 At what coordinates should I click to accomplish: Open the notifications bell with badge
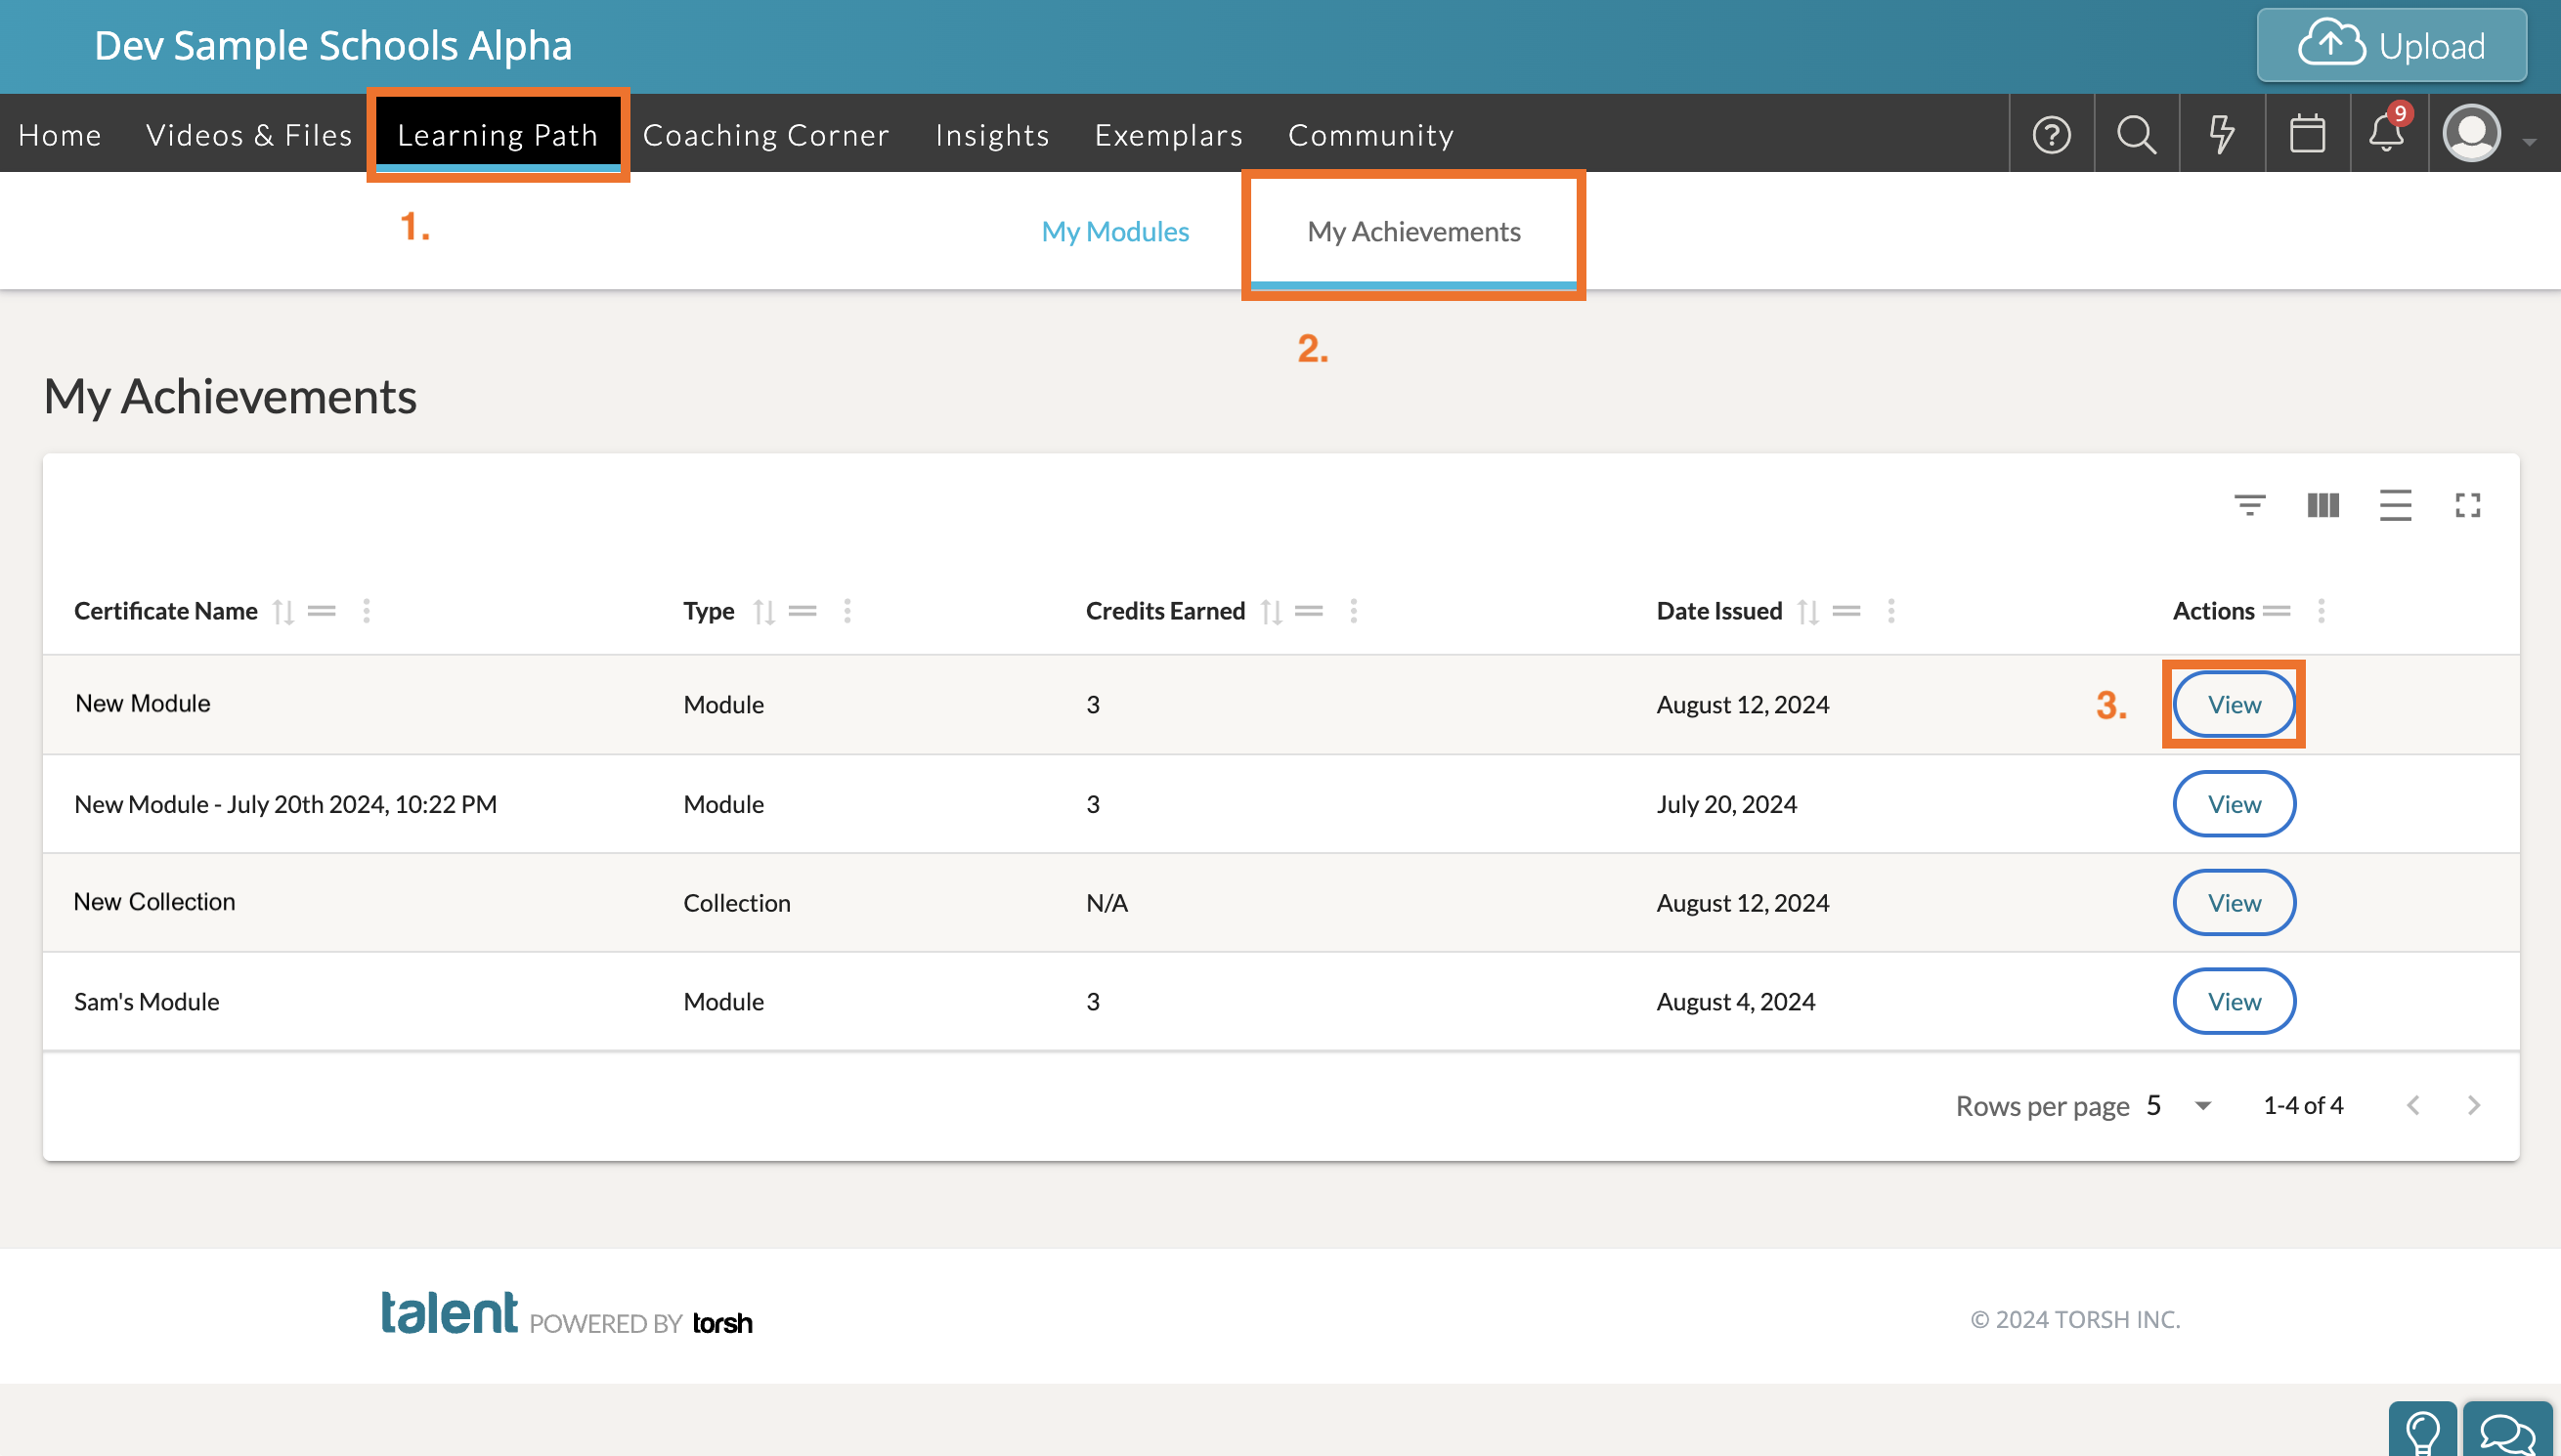tap(2387, 134)
